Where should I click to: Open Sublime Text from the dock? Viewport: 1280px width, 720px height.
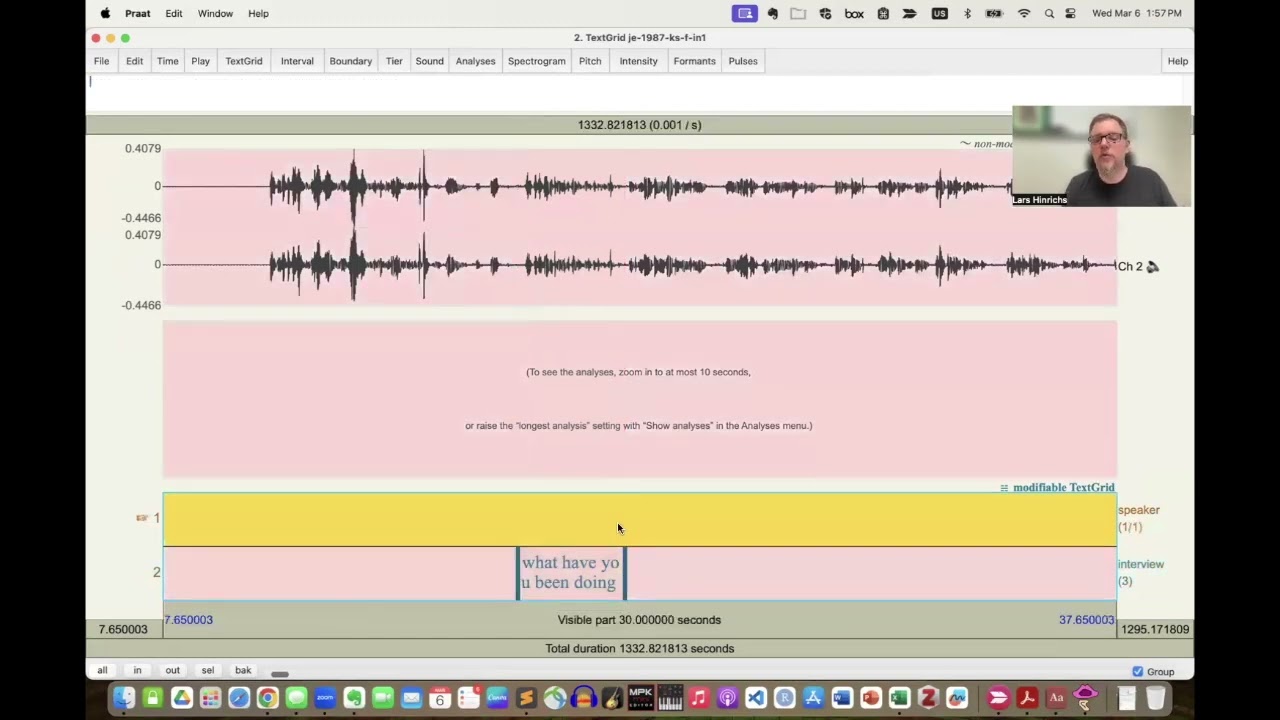click(527, 697)
